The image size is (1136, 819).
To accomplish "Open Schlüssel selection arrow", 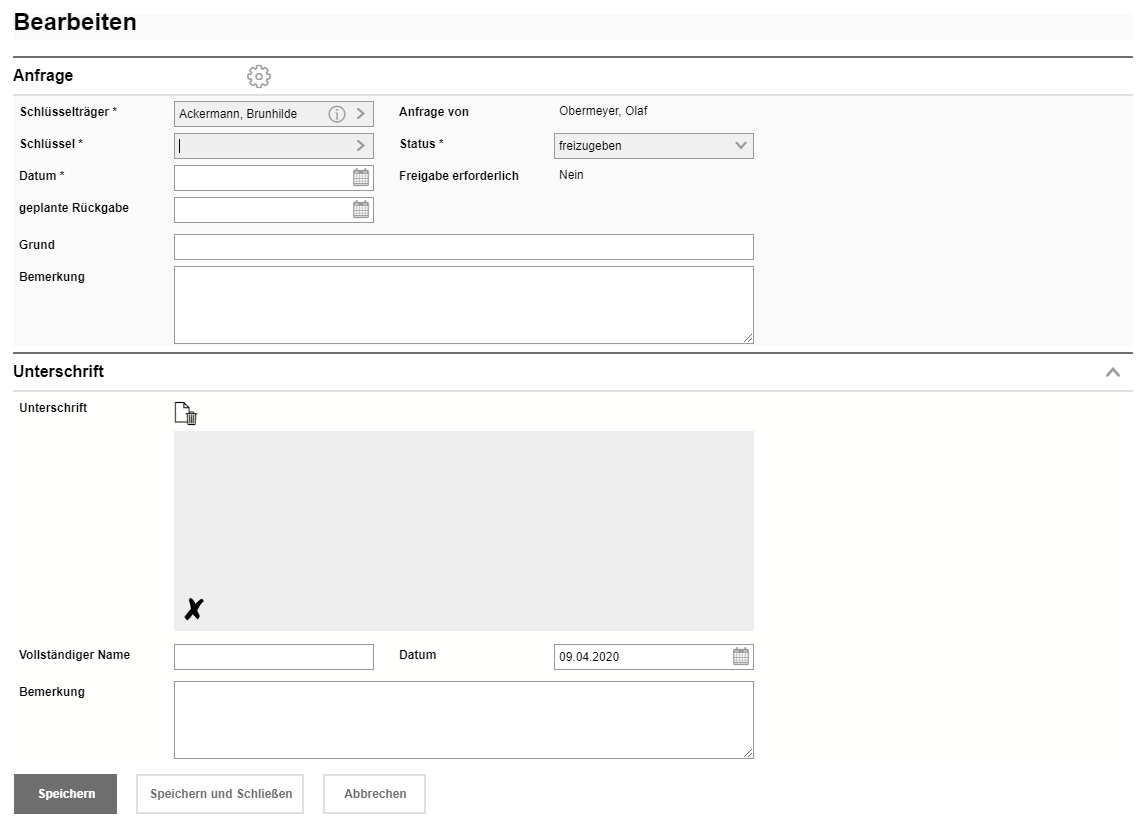I will coord(361,146).
